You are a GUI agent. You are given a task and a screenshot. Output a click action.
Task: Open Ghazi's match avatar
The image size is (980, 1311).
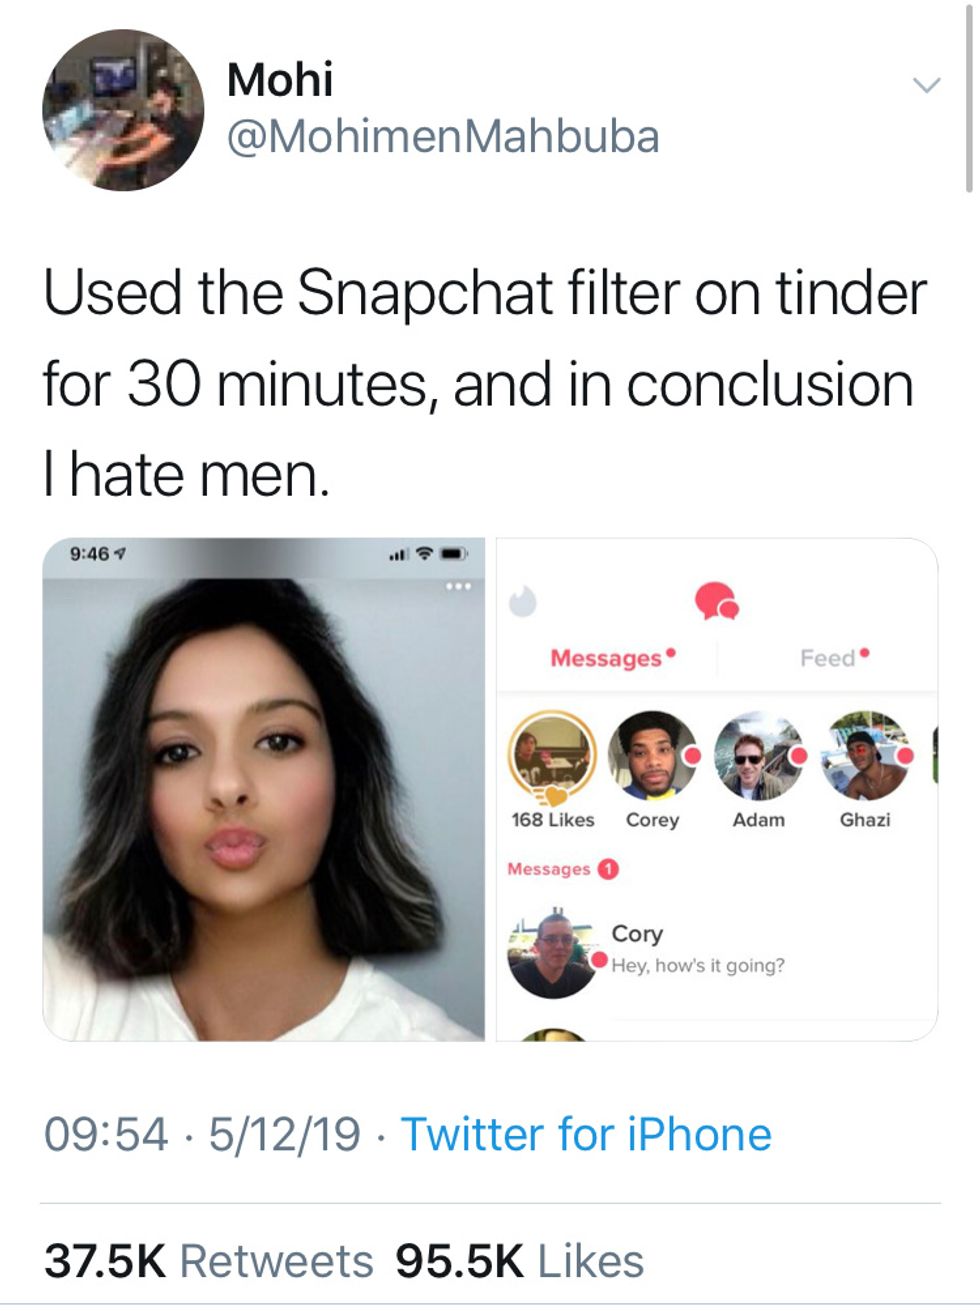tap(865, 756)
